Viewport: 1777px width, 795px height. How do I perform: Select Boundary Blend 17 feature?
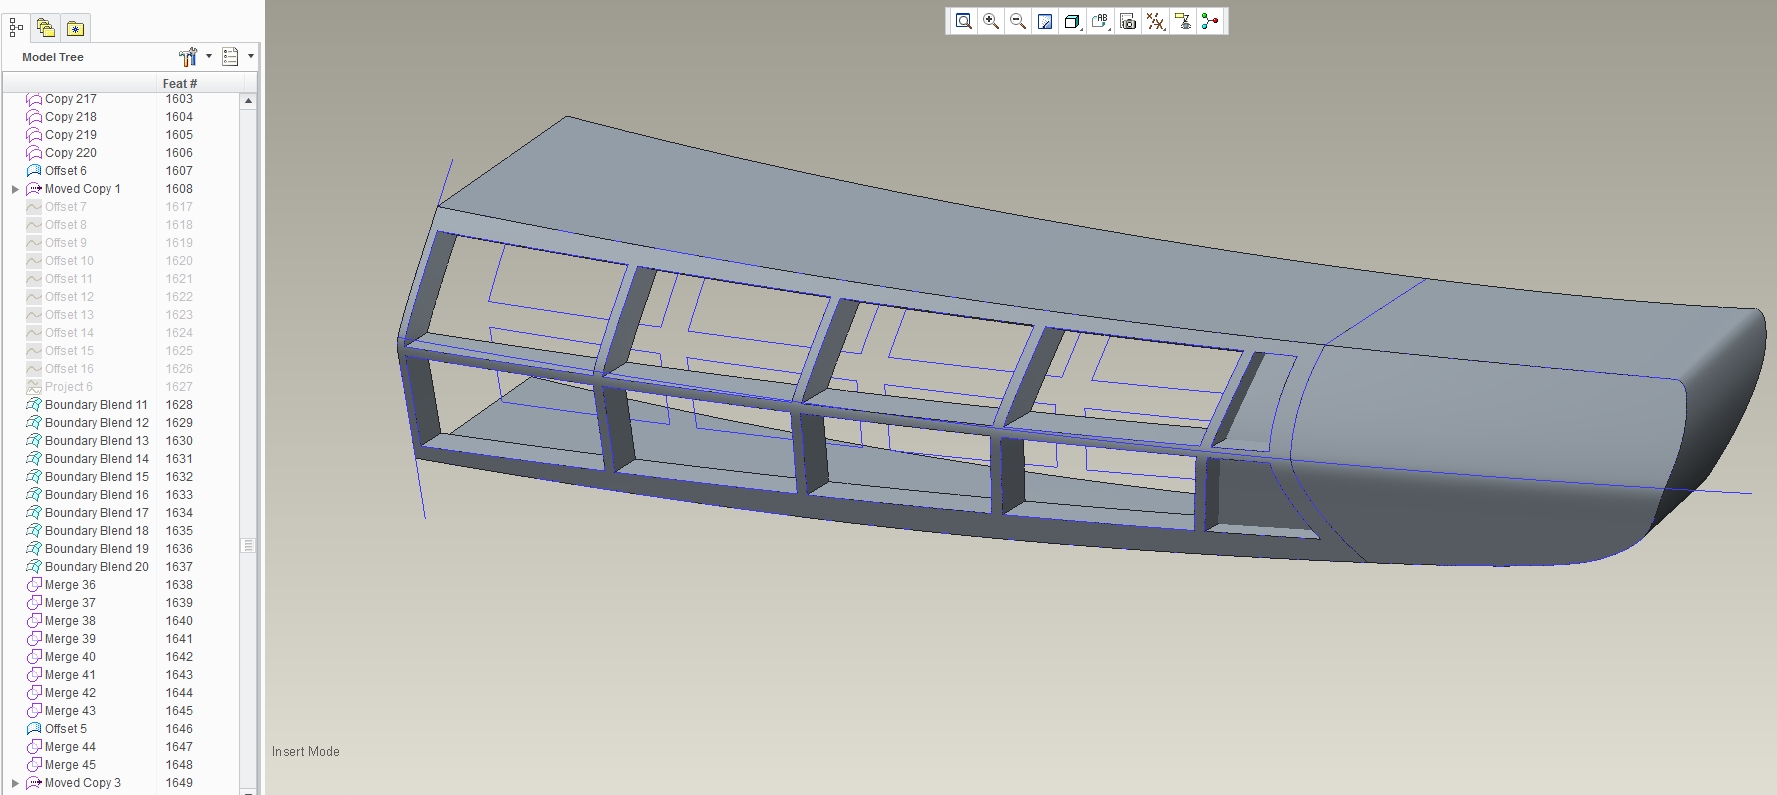(97, 513)
